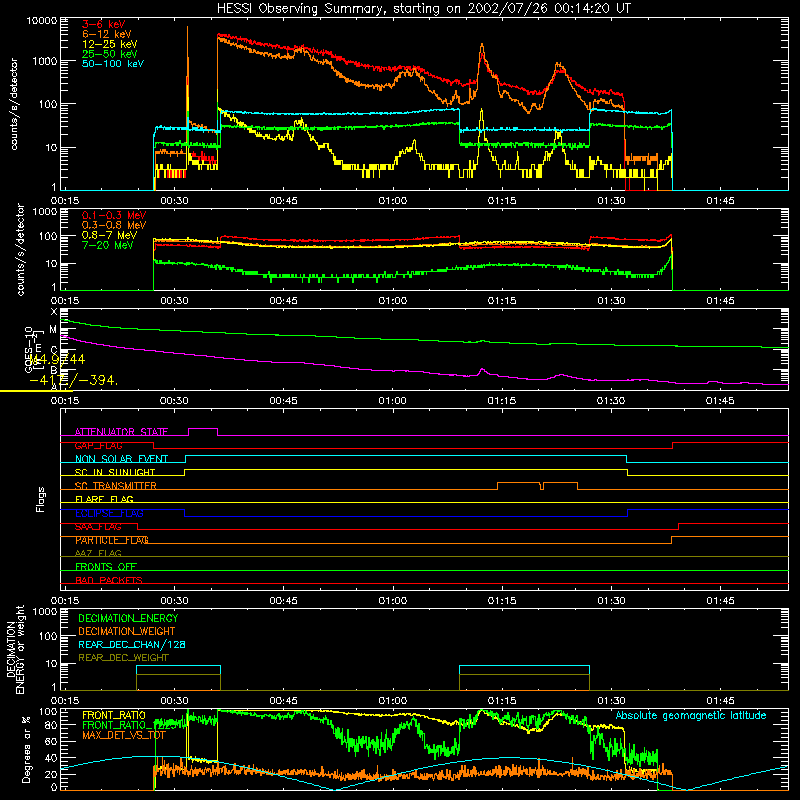Click the dim olive A4Z_FLAG label
Image resolution: width=800 pixels, height=800 pixels.
[x=98, y=553]
